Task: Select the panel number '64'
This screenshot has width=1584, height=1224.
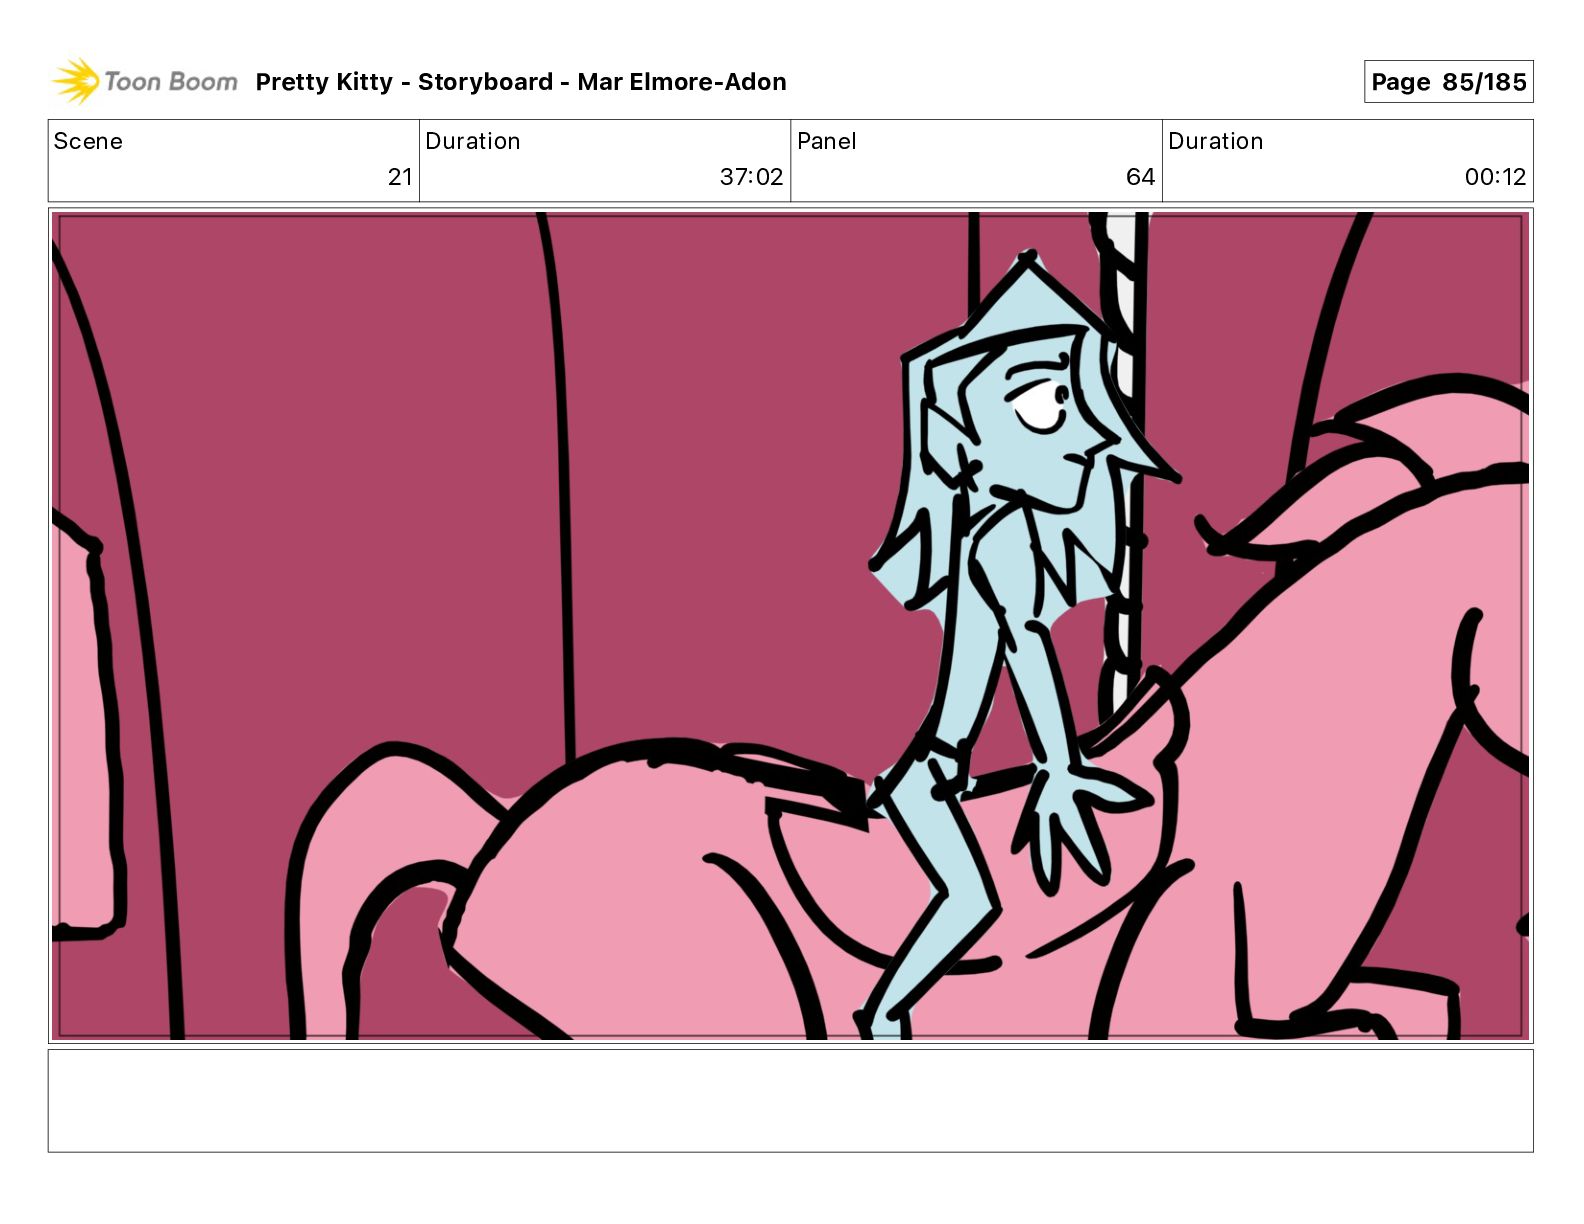Action: pos(1140,177)
